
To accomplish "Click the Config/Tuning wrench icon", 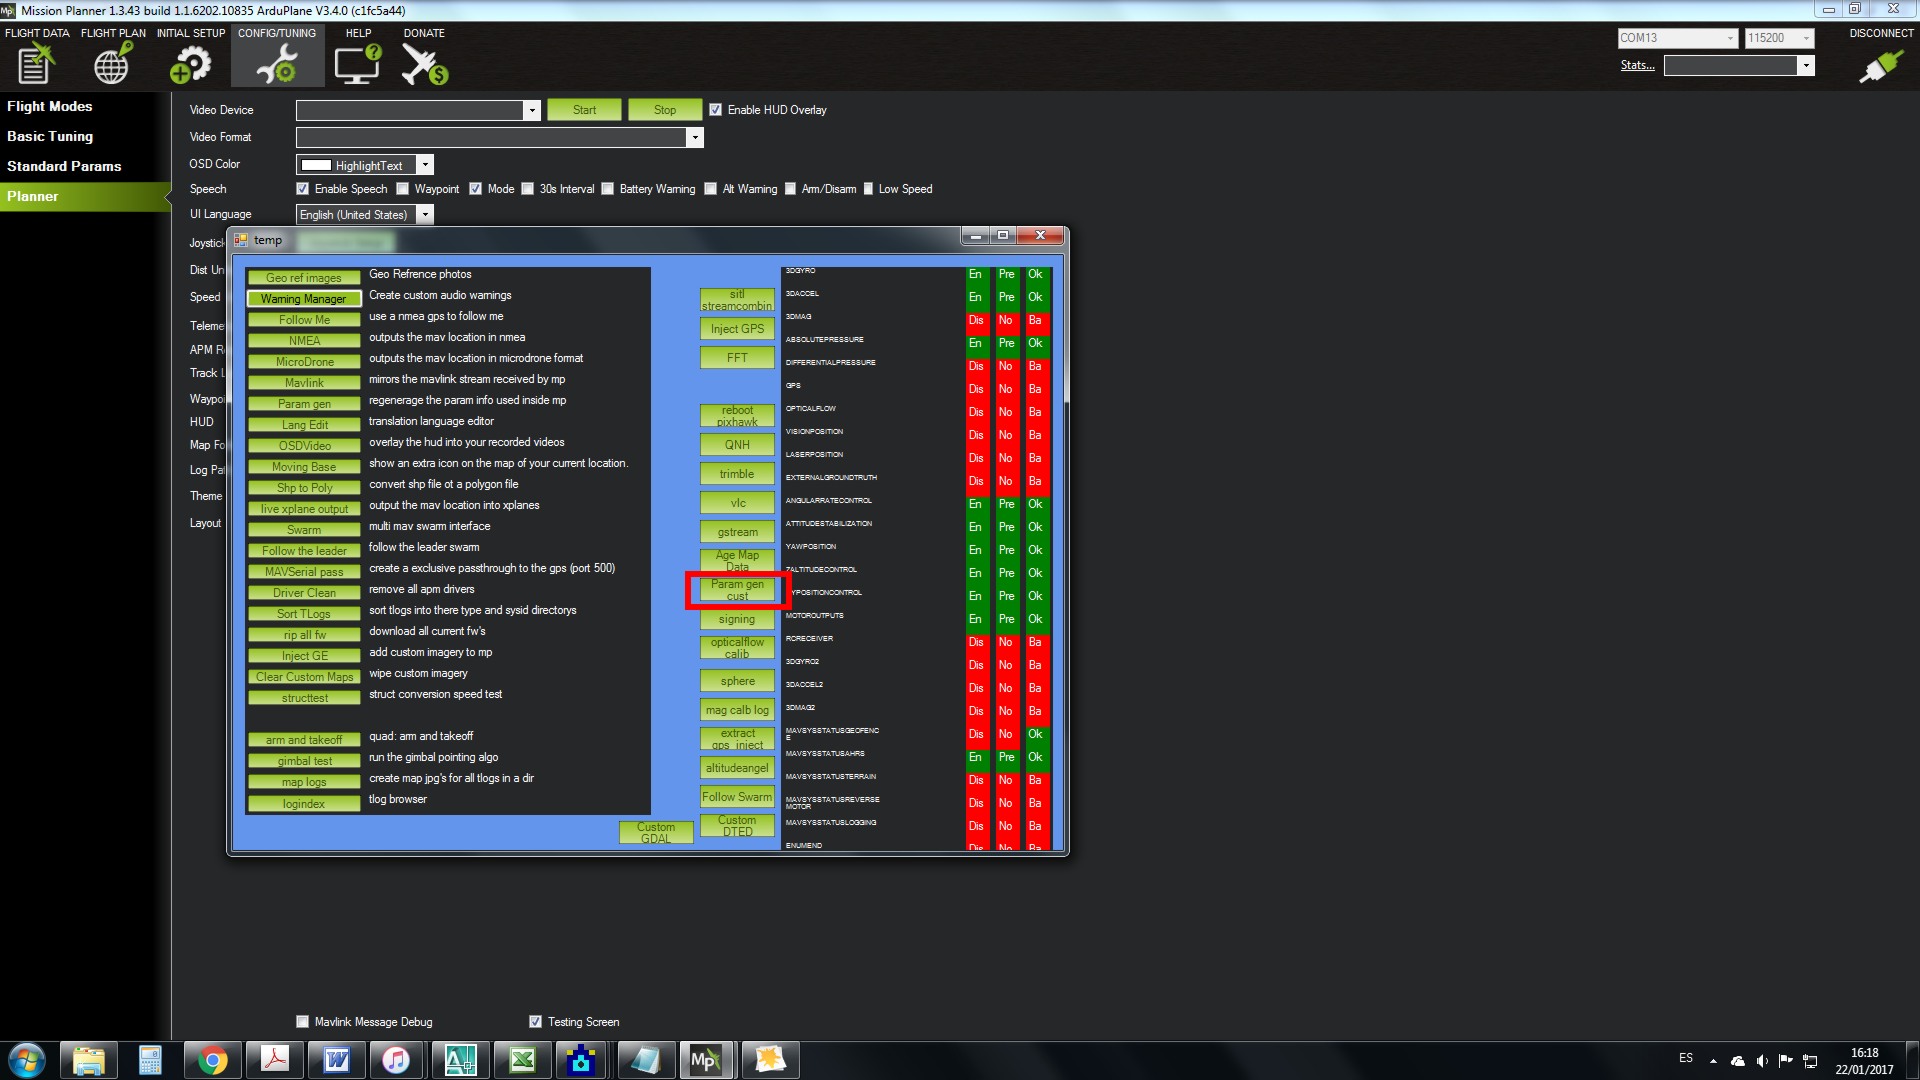I will click(277, 65).
